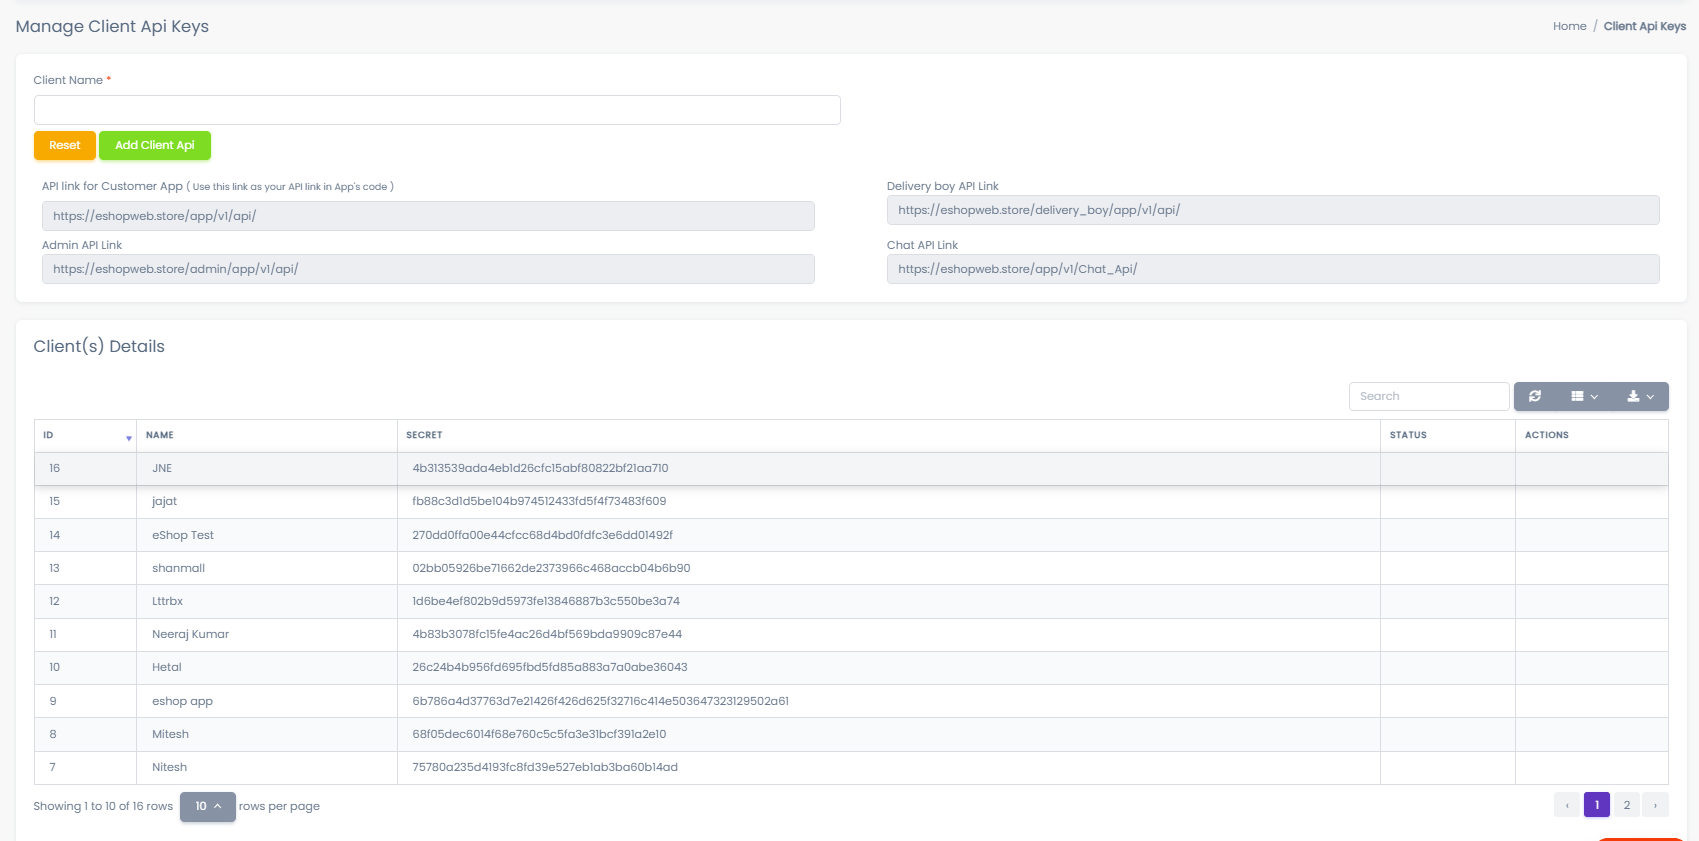The width and height of the screenshot is (1699, 841).
Task: Click the Client Api Keys breadcrumb
Action: pos(1645,26)
